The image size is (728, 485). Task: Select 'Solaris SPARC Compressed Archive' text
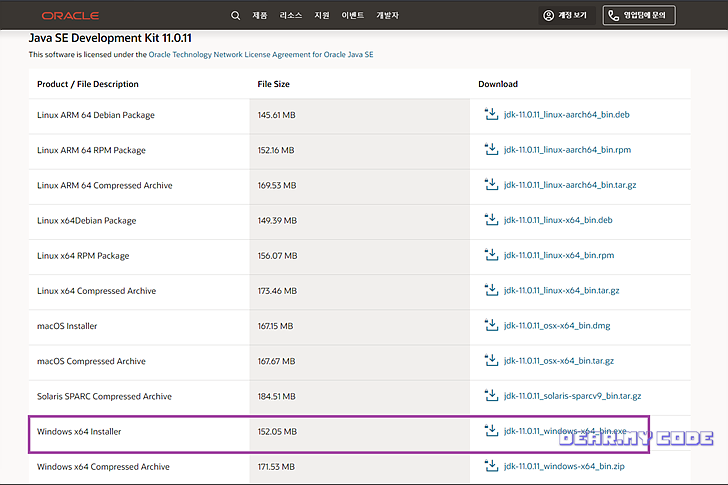tap(104, 396)
